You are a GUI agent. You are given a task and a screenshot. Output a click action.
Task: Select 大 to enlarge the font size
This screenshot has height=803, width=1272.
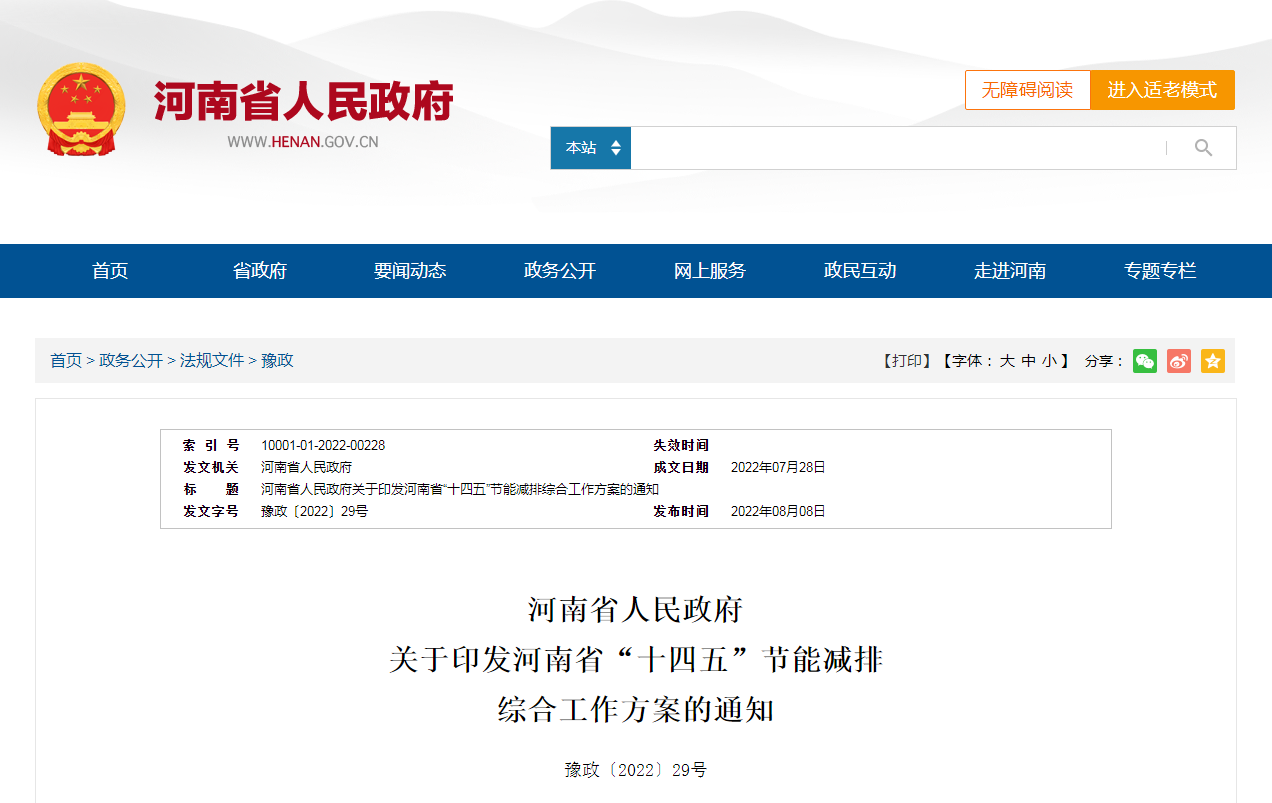(1008, 361)
